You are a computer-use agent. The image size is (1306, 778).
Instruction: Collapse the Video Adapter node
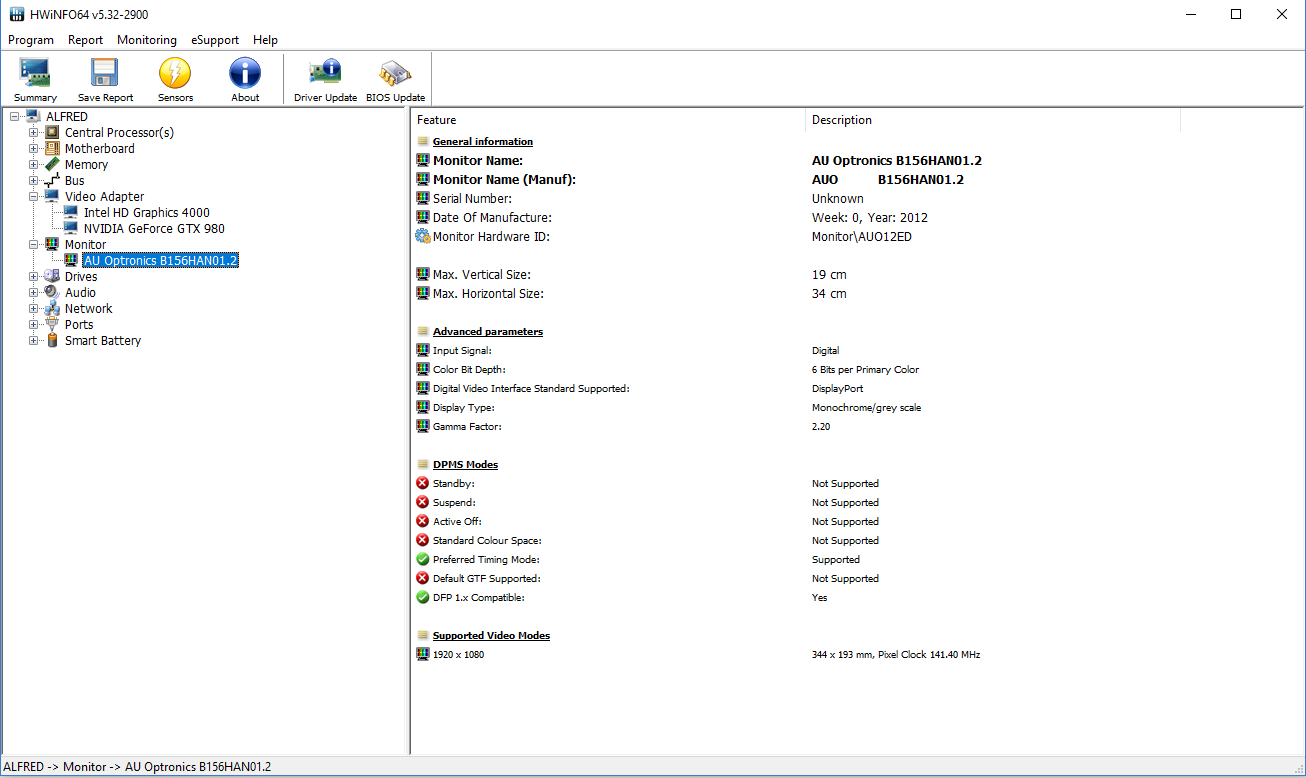[34, 197]
